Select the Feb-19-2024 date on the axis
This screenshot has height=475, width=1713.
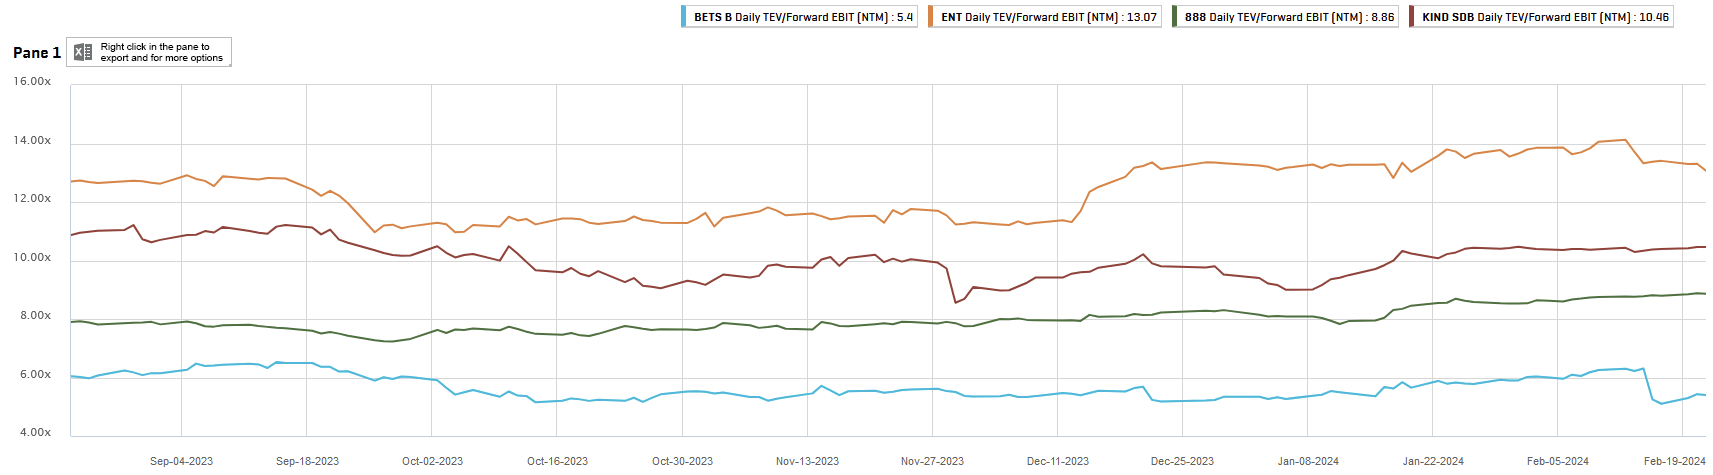[x=1674, y=461]
